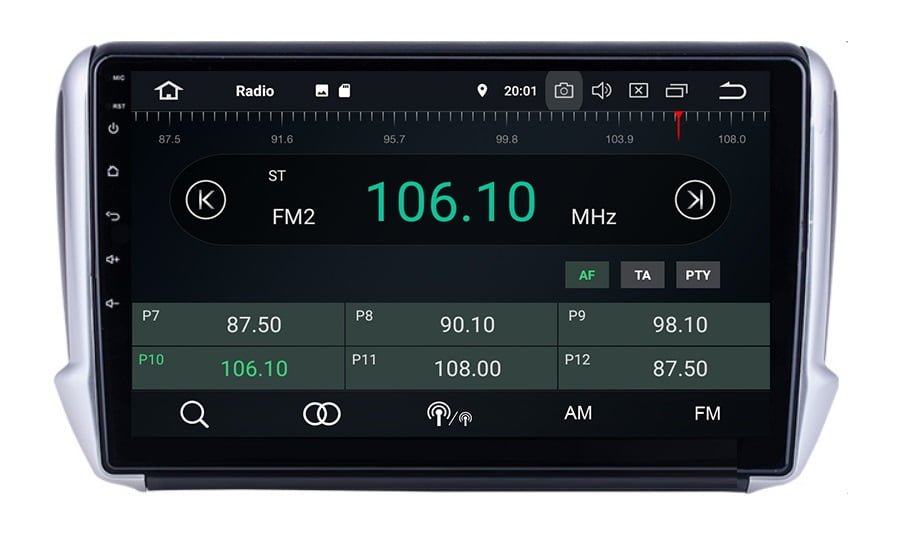
Task: Toggle the PTY program type button
Action: [x=698, y=275]
